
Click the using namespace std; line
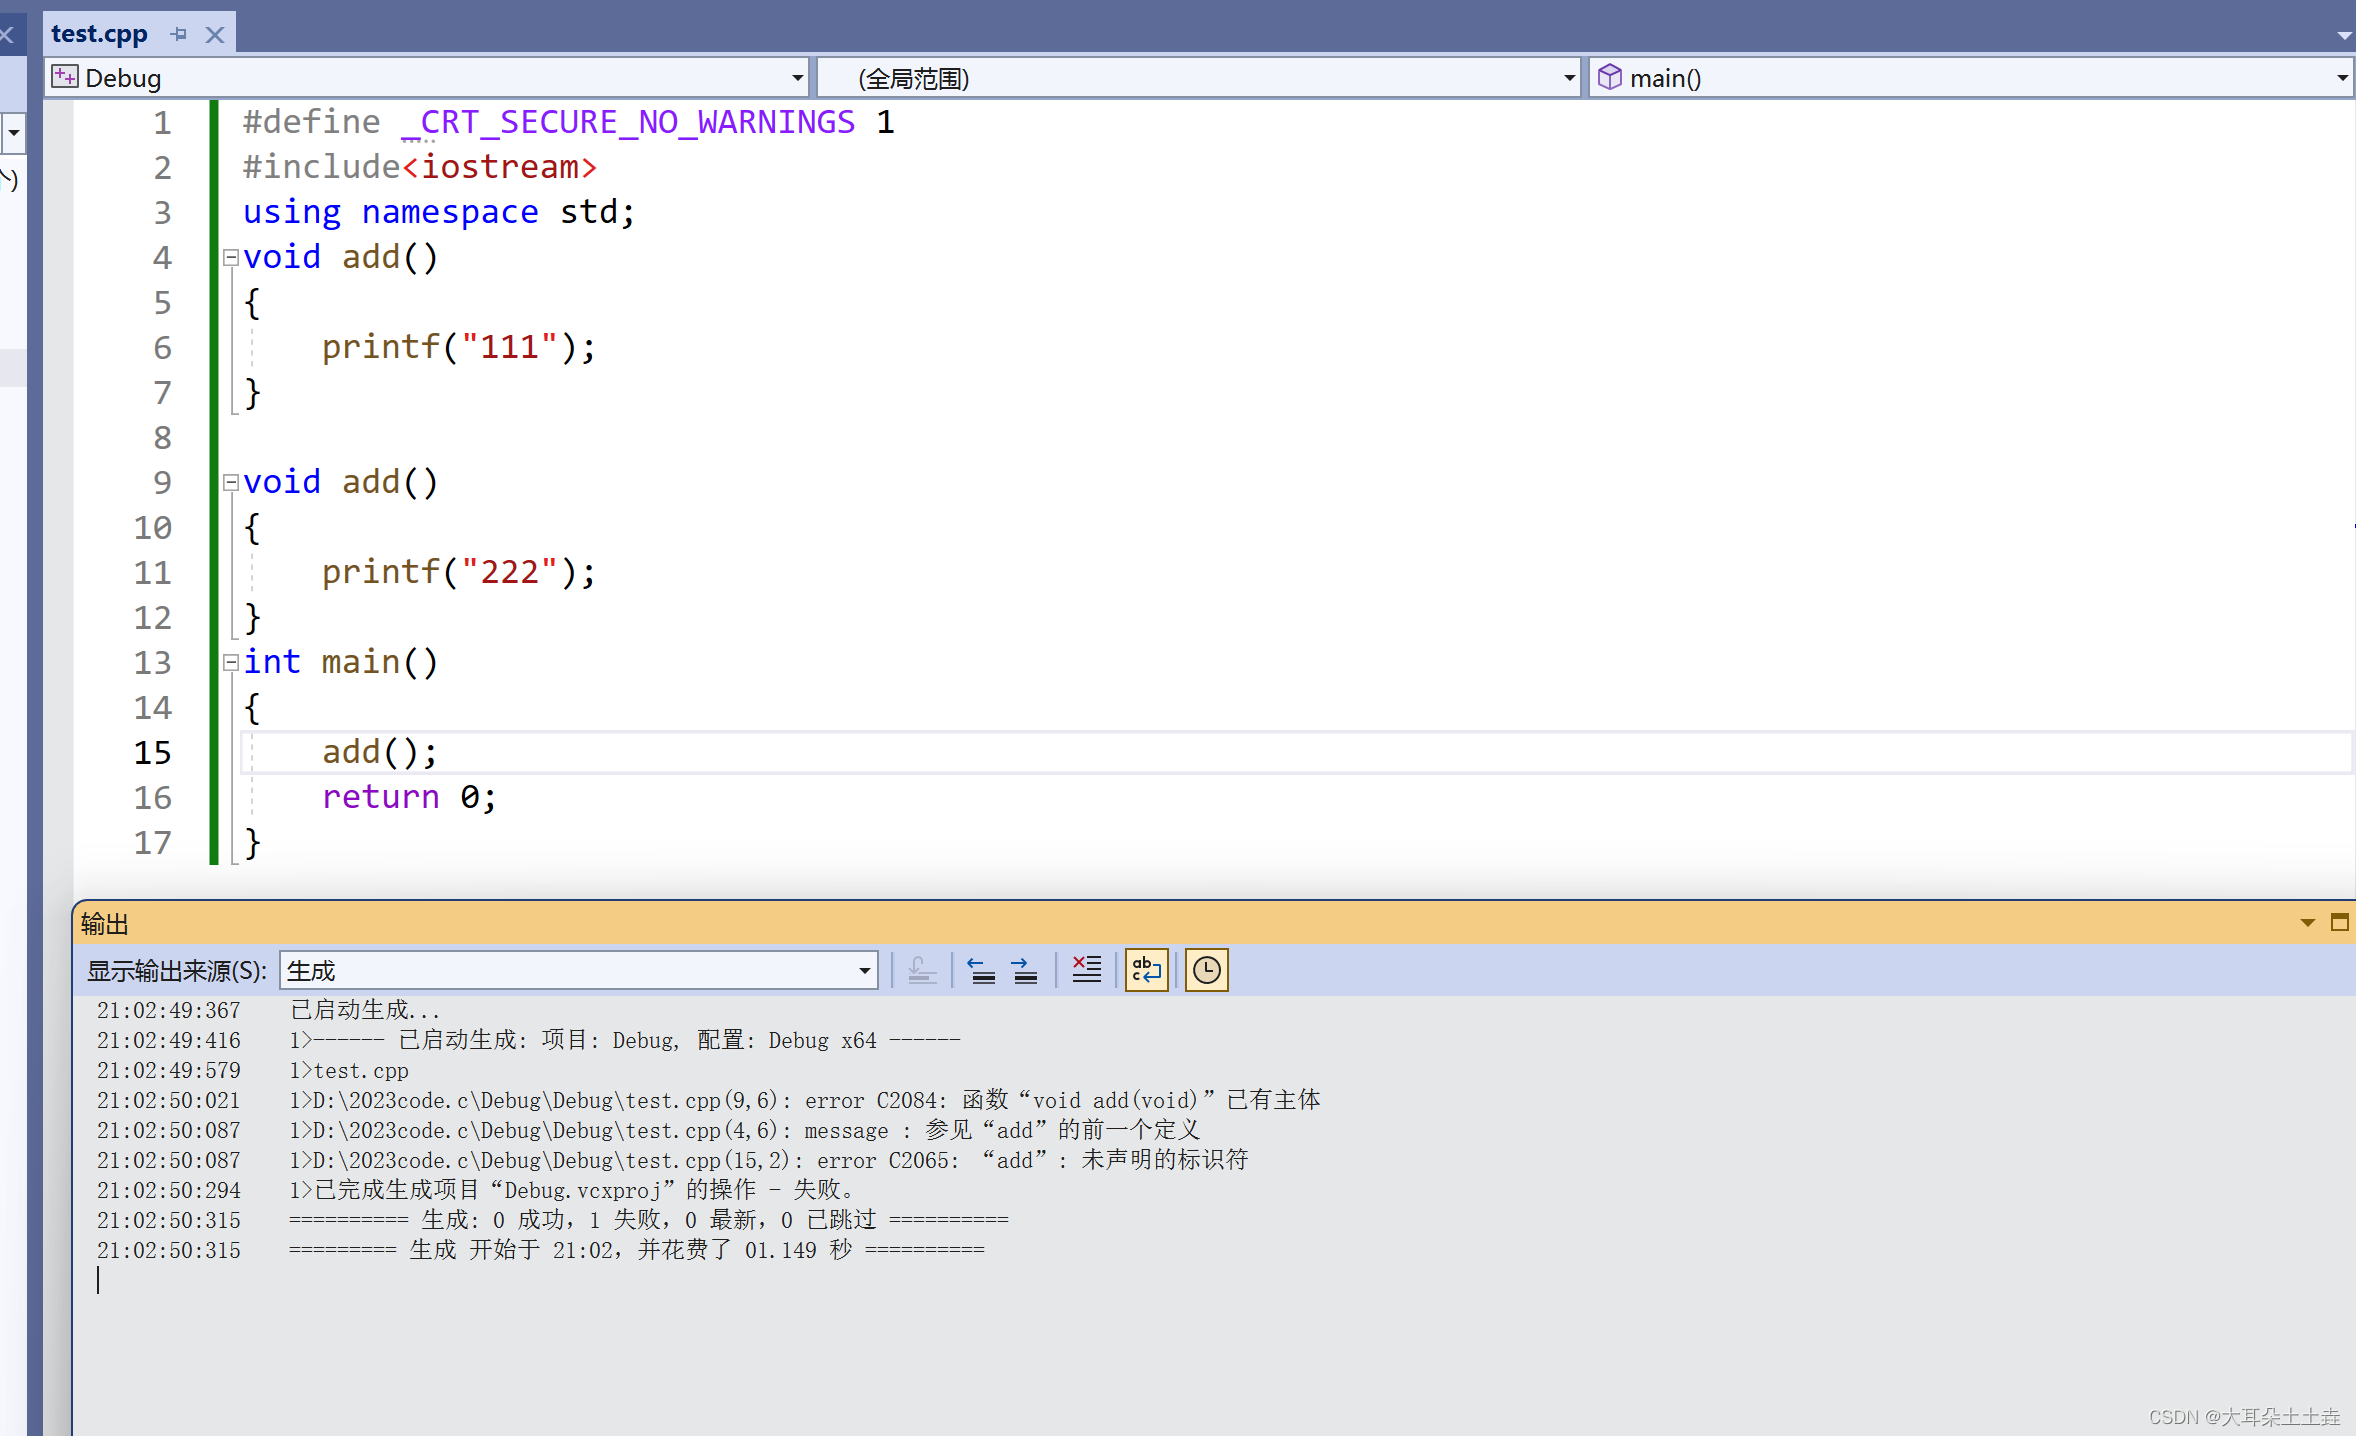(439, 212)
